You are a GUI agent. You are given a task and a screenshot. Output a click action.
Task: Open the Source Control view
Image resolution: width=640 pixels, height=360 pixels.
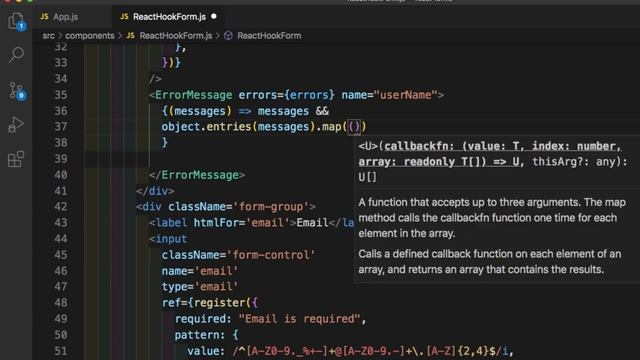click(16, 91)
